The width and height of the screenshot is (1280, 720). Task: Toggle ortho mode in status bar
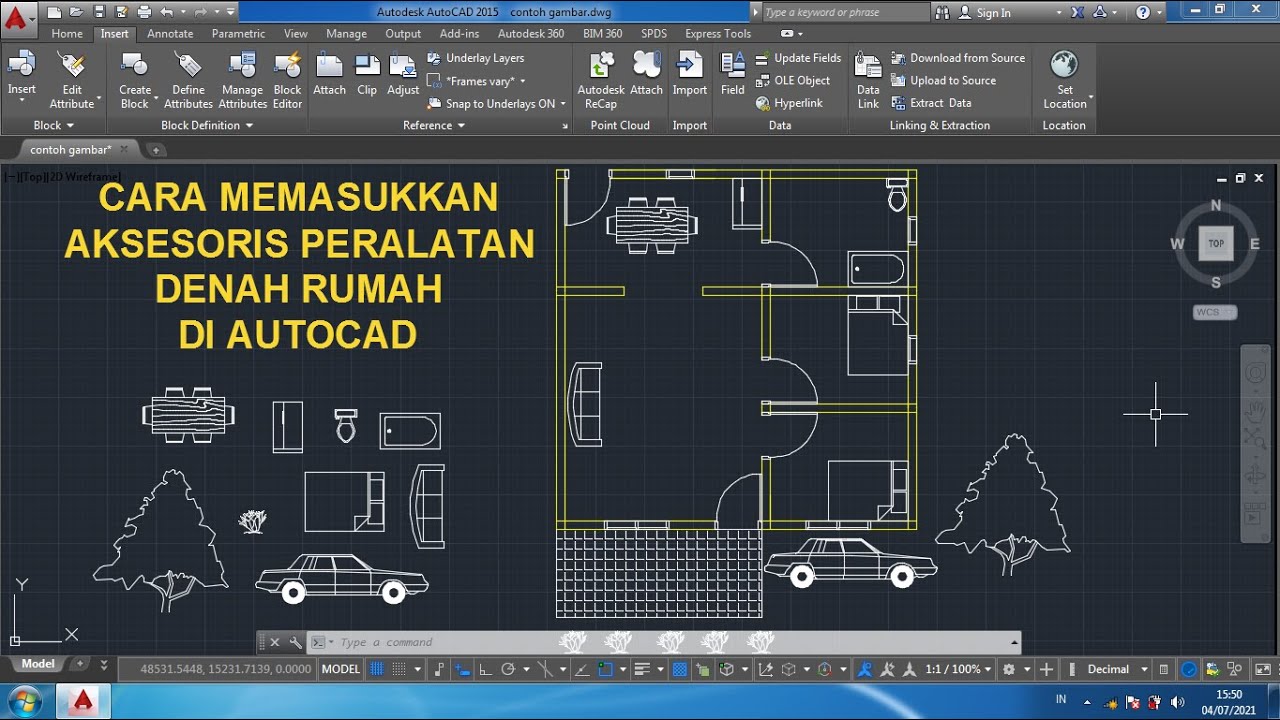[485, 669]
